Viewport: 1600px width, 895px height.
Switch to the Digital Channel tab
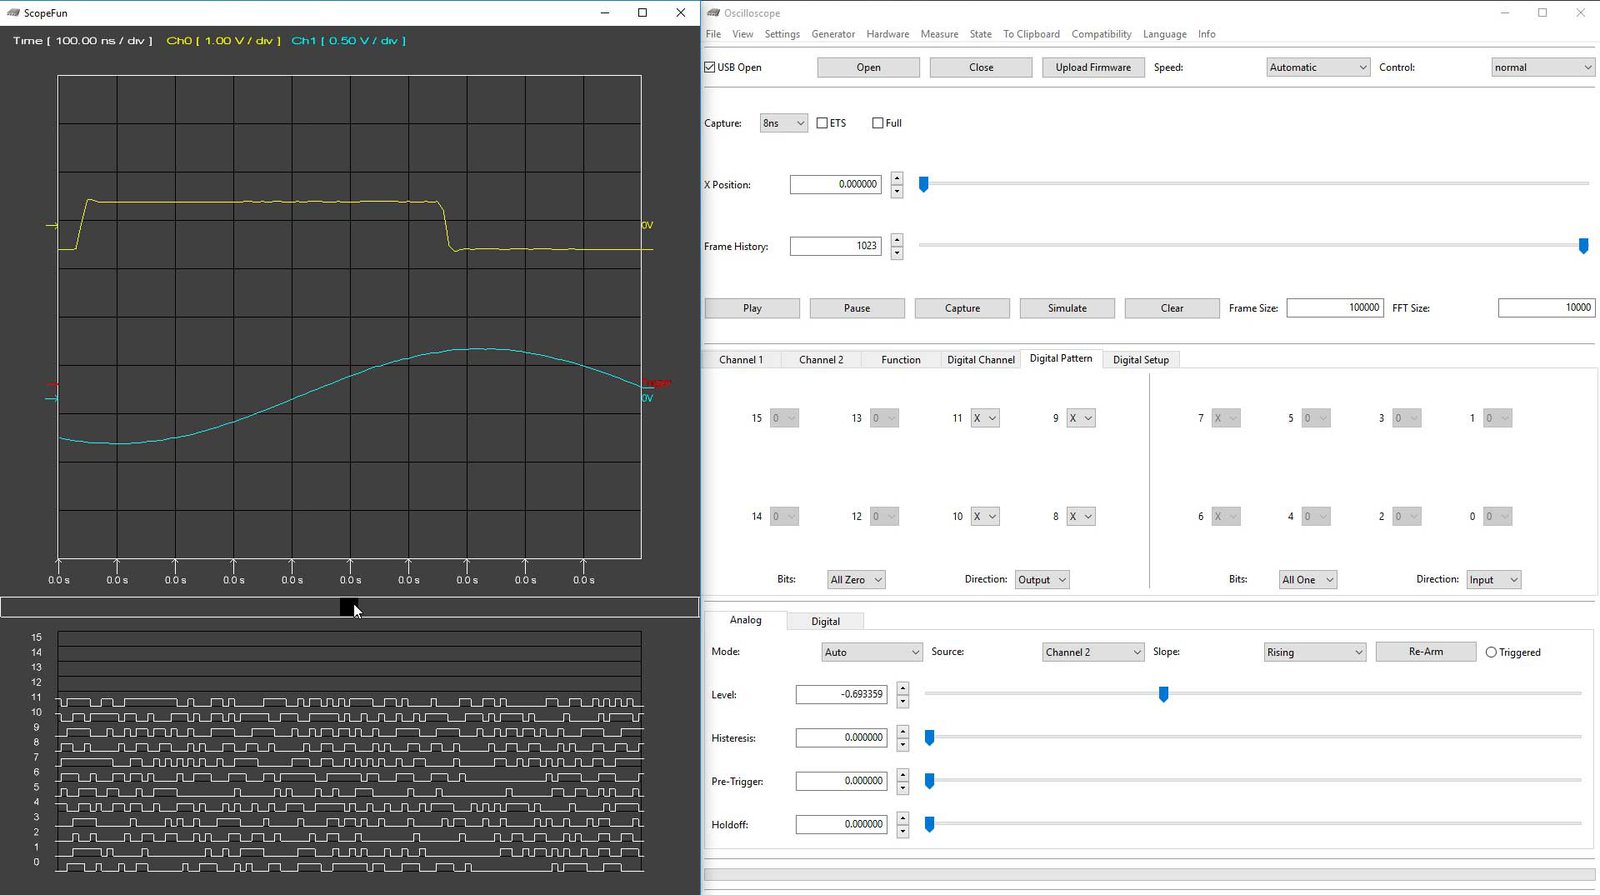pos(981,360)
